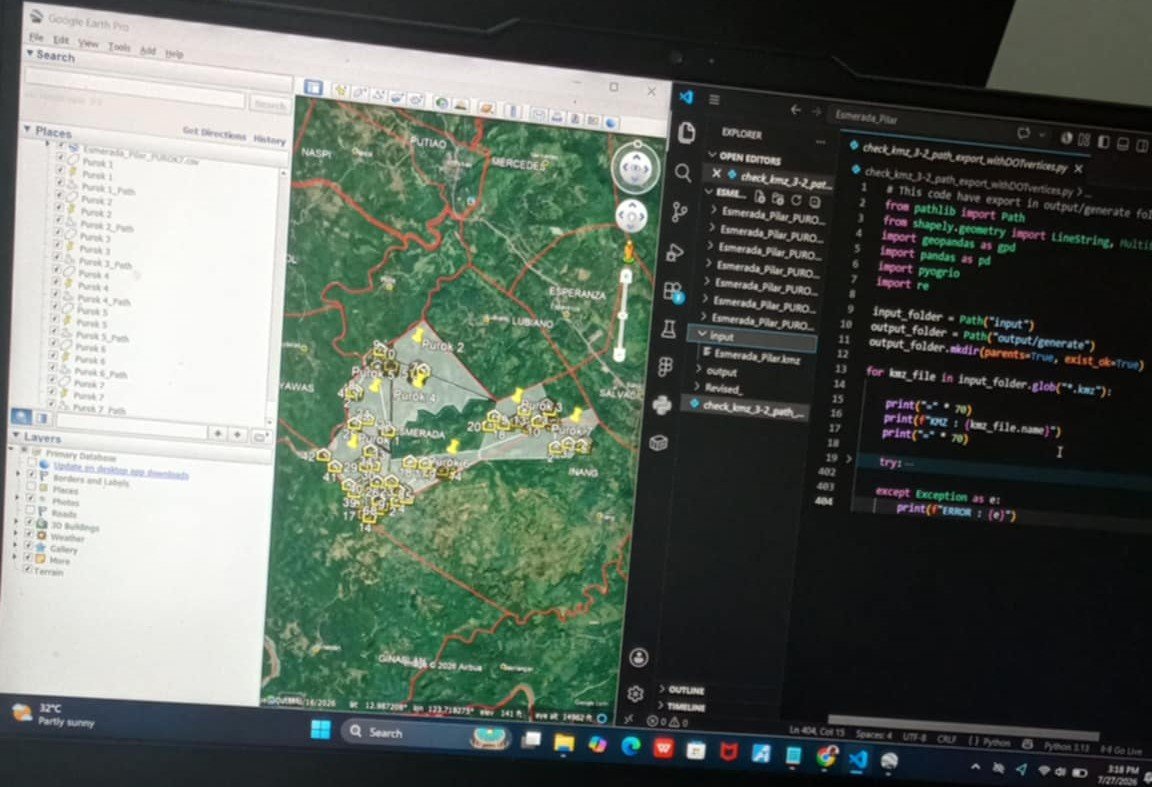Screen dimensions: 1152x787
Task: Collapse the Layers panel triangle
Action: 15,435
